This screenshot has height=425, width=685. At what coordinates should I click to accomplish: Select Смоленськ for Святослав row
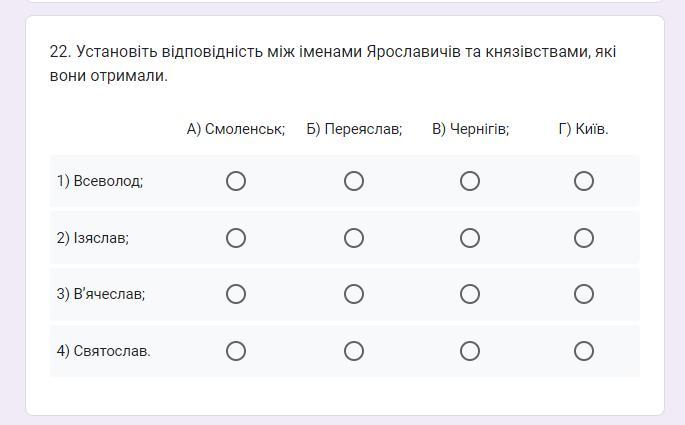[x=236, y=351]
